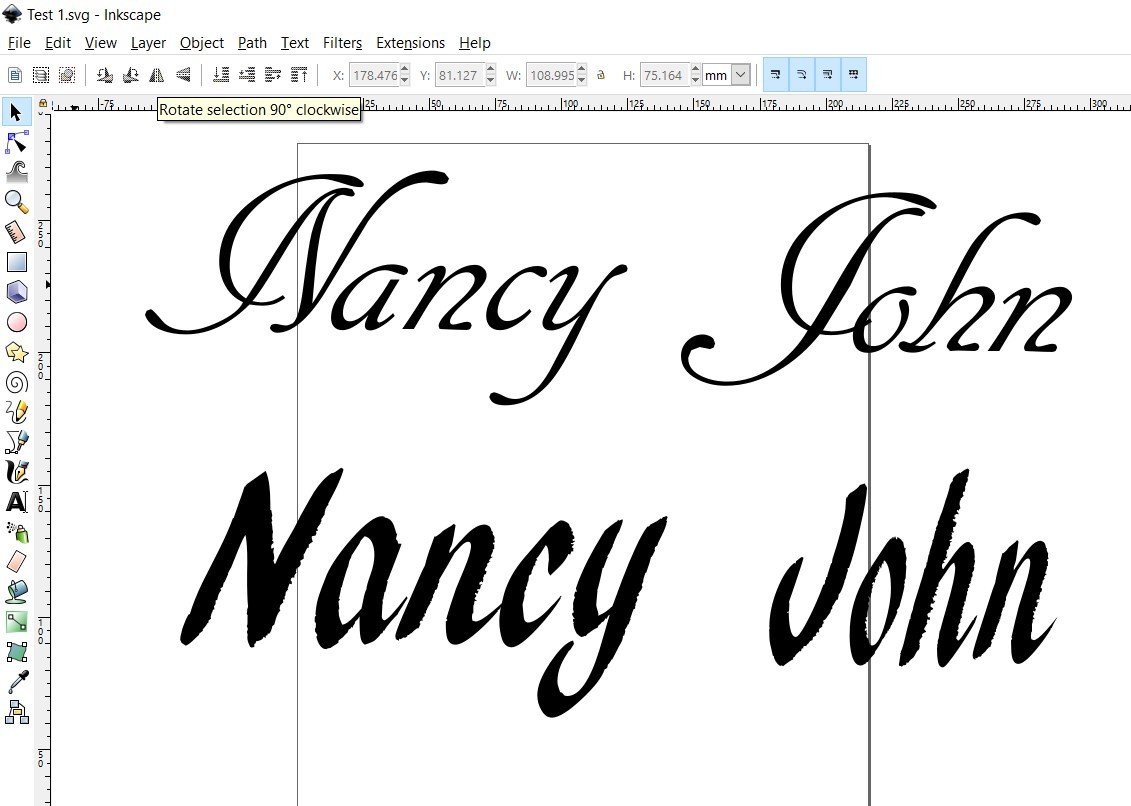Toggle scale rounded corners option
1131x806 pixels.
801,74
